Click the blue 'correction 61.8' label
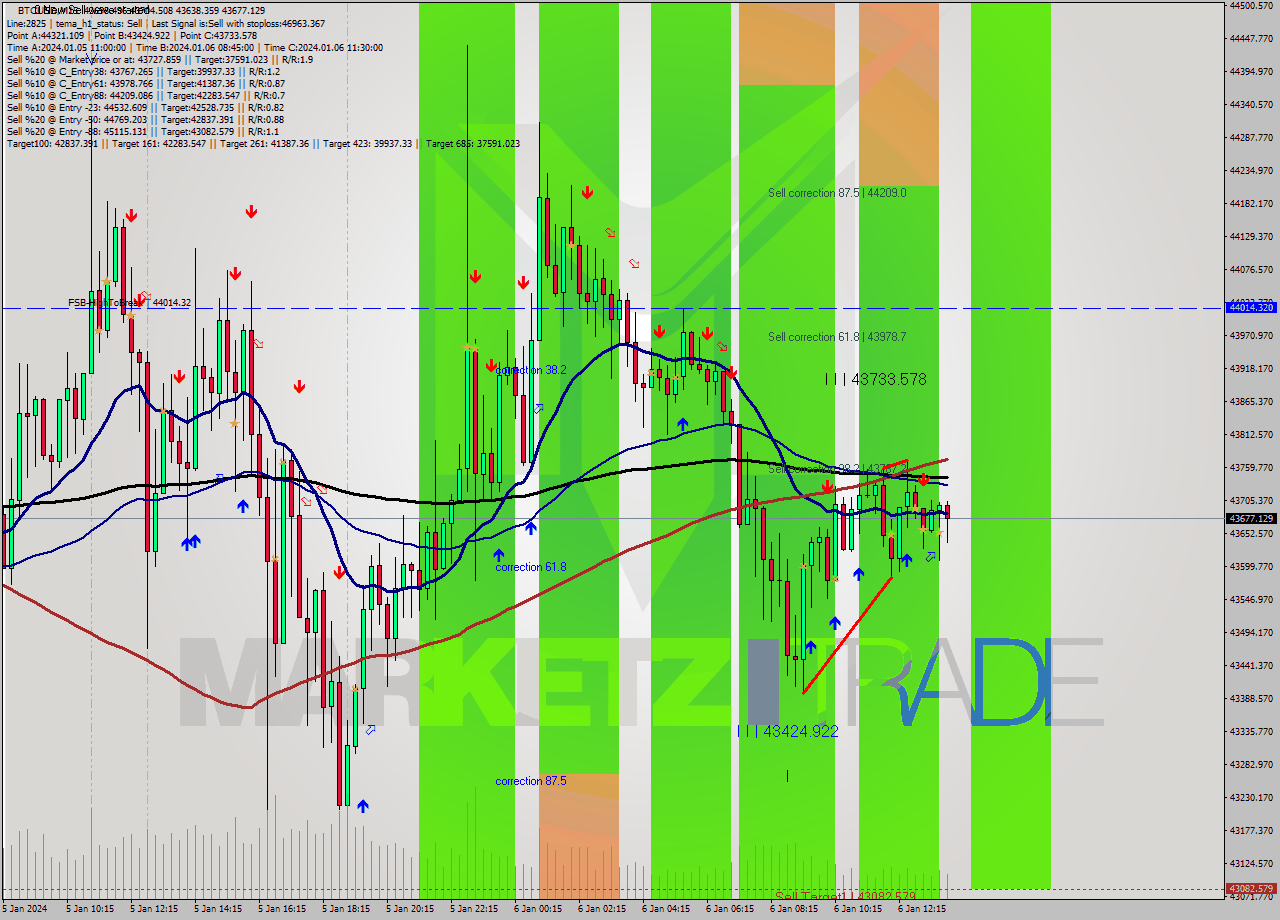 click(531, 567)
